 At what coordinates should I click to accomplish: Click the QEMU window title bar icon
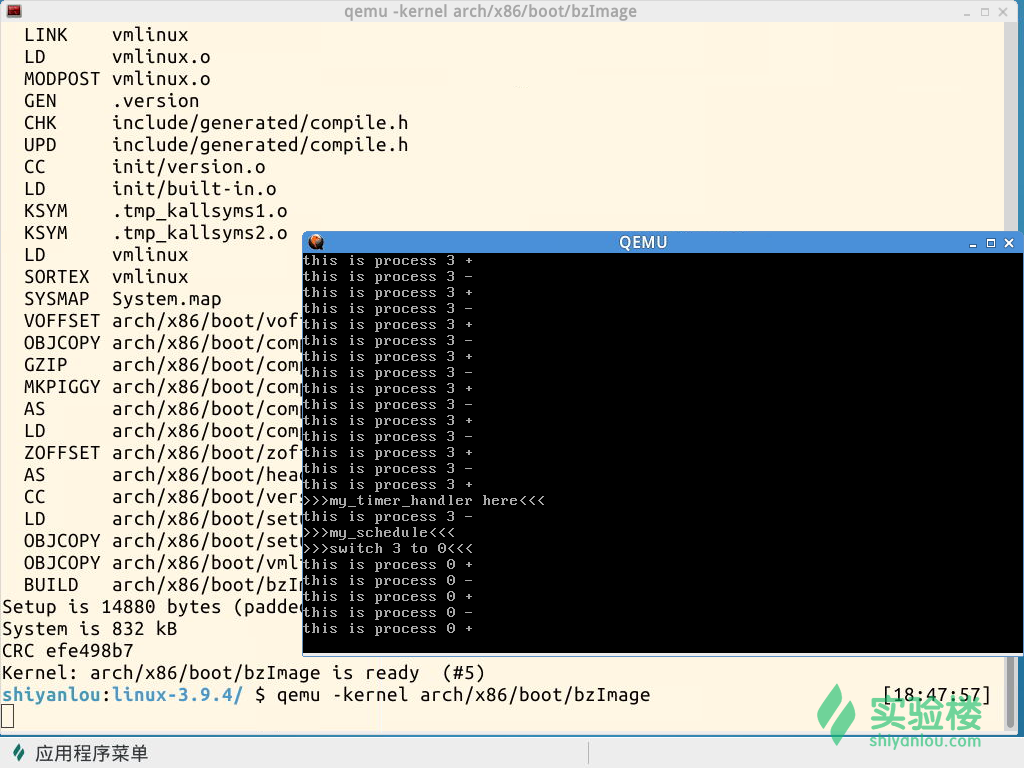click(x=316, y=242)
